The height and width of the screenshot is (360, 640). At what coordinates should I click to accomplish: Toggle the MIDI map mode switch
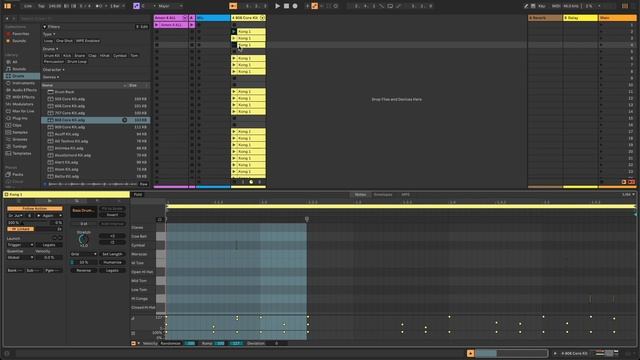pyautogui.click(x=556, y=6)
